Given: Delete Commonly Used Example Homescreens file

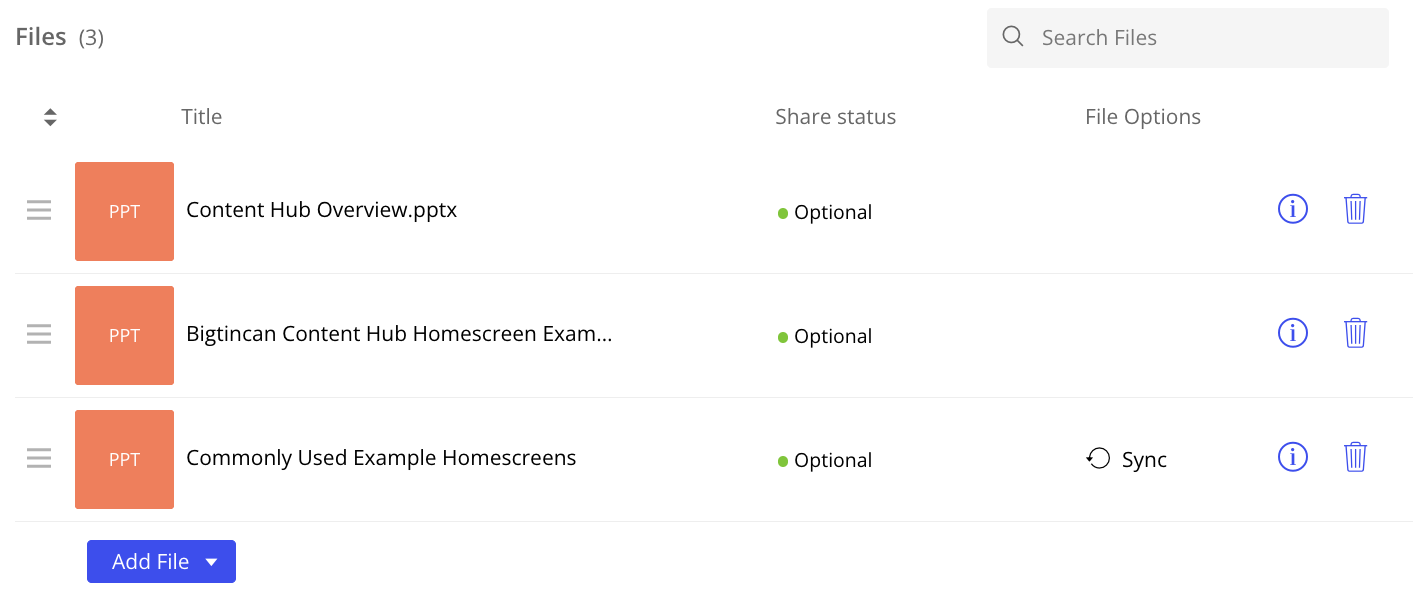Looking at the screenshot, I should (x=1355, y=457).
